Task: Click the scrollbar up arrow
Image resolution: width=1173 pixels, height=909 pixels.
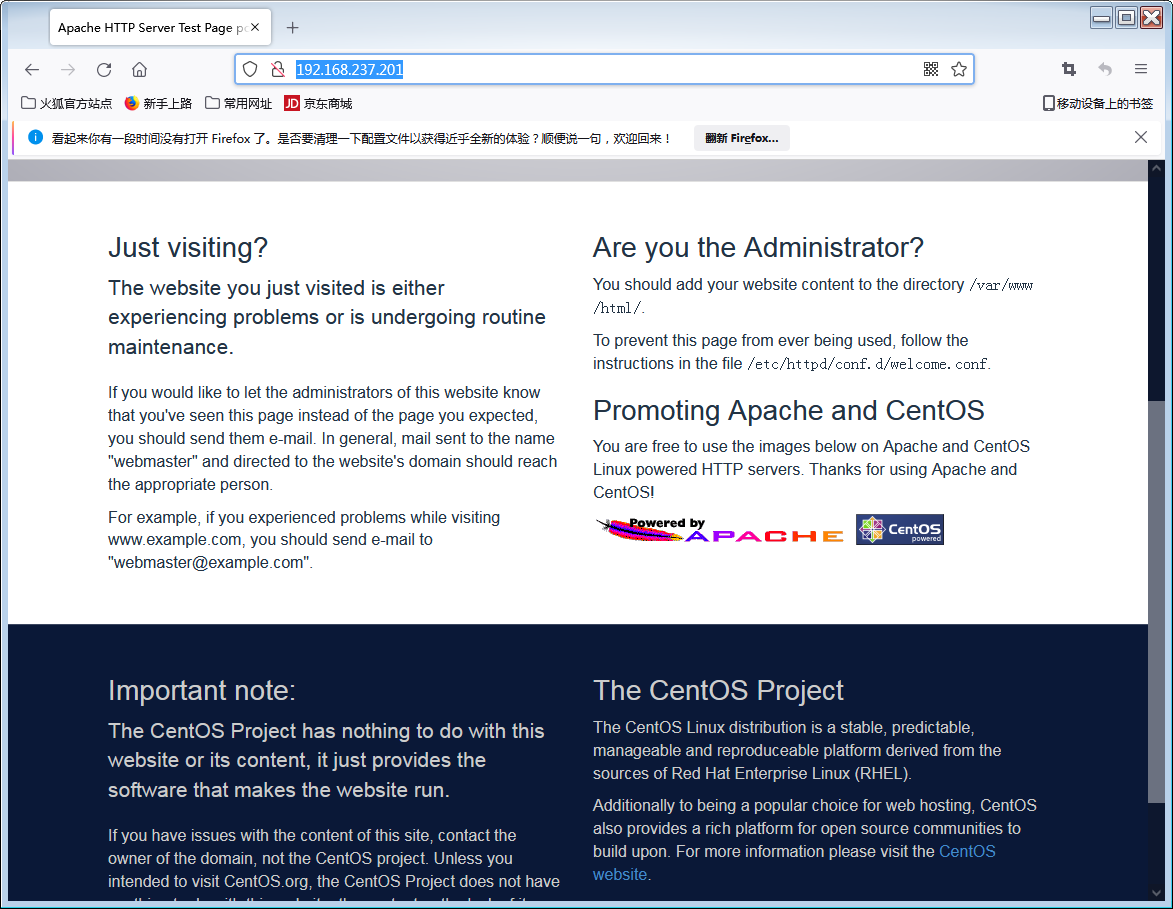Action: click(x=1157, y=168)
